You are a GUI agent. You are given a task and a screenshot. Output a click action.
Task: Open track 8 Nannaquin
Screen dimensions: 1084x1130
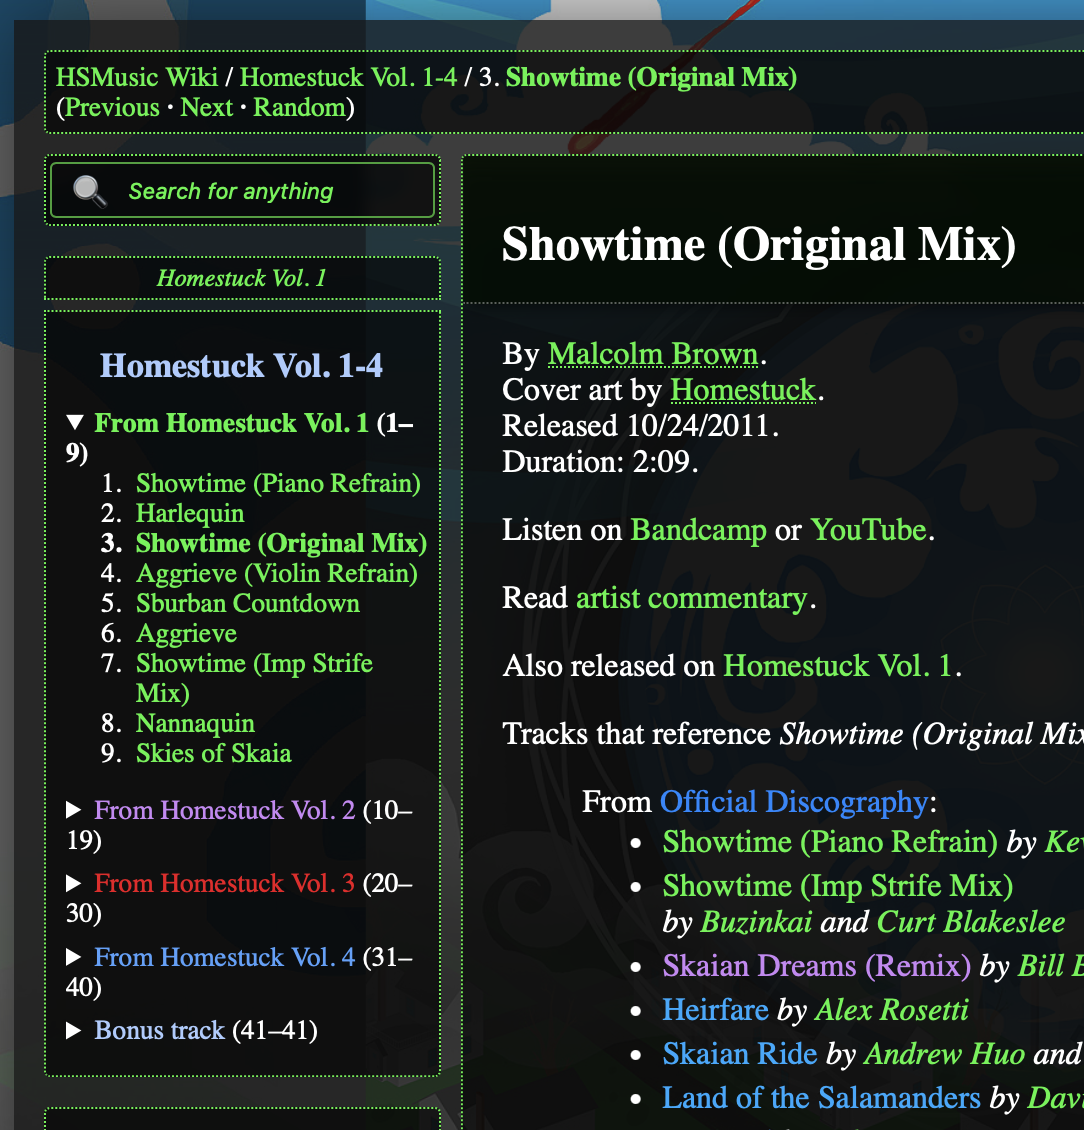[x=195, y=723]
